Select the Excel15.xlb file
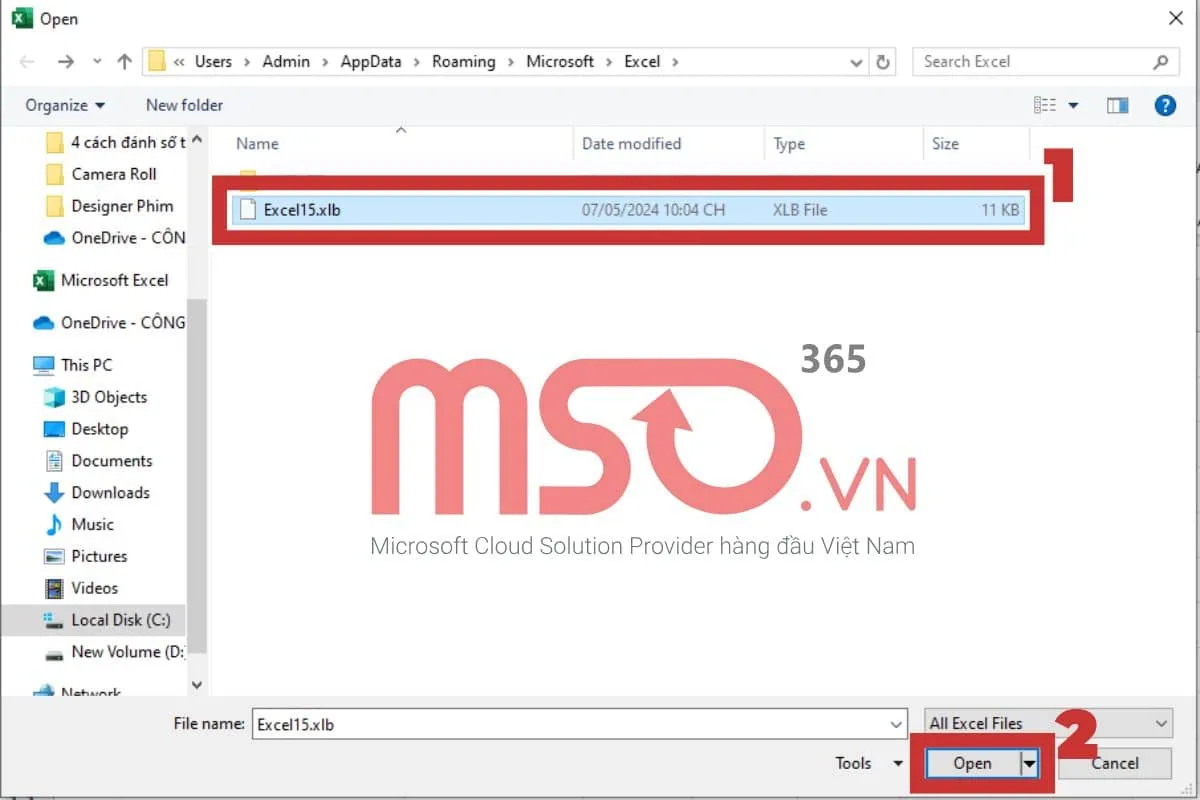Image resolution: width=1200 pixels, height=800 pixels. [302, 210]
